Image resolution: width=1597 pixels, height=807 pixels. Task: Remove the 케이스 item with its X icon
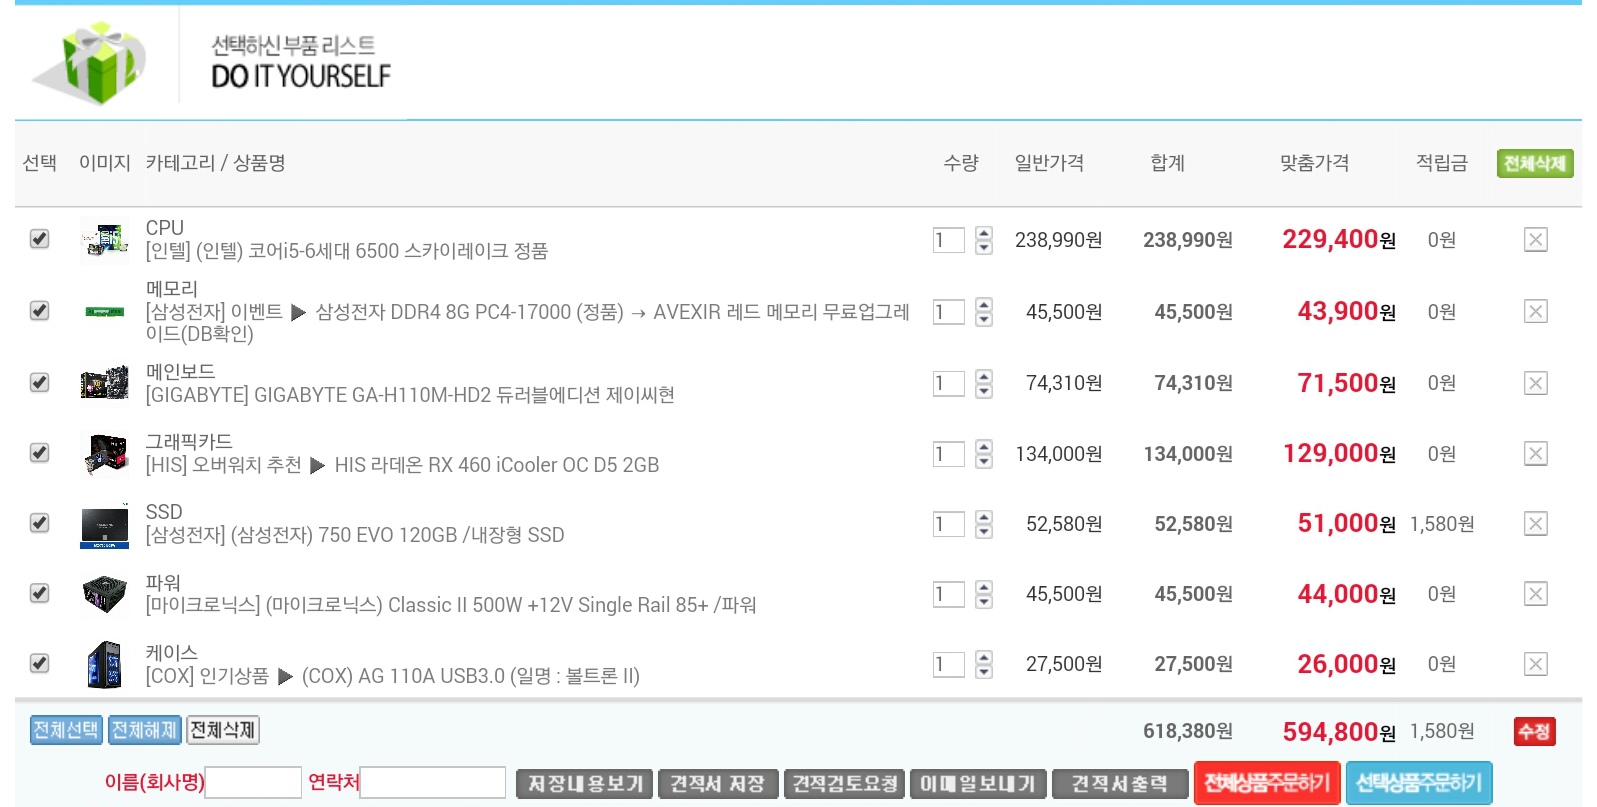pyautogui.click(x=1535, y=664)
